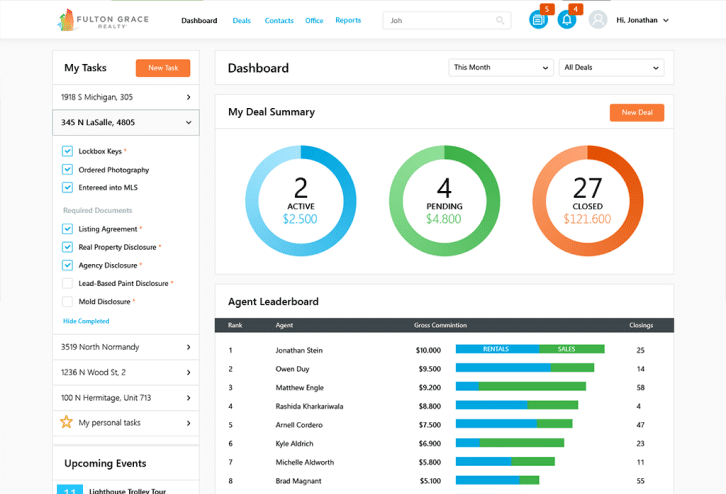Click agent name Michelle Aldworth
The height and width of the screenshot is (494, 726).
click(x=305, y=462)
